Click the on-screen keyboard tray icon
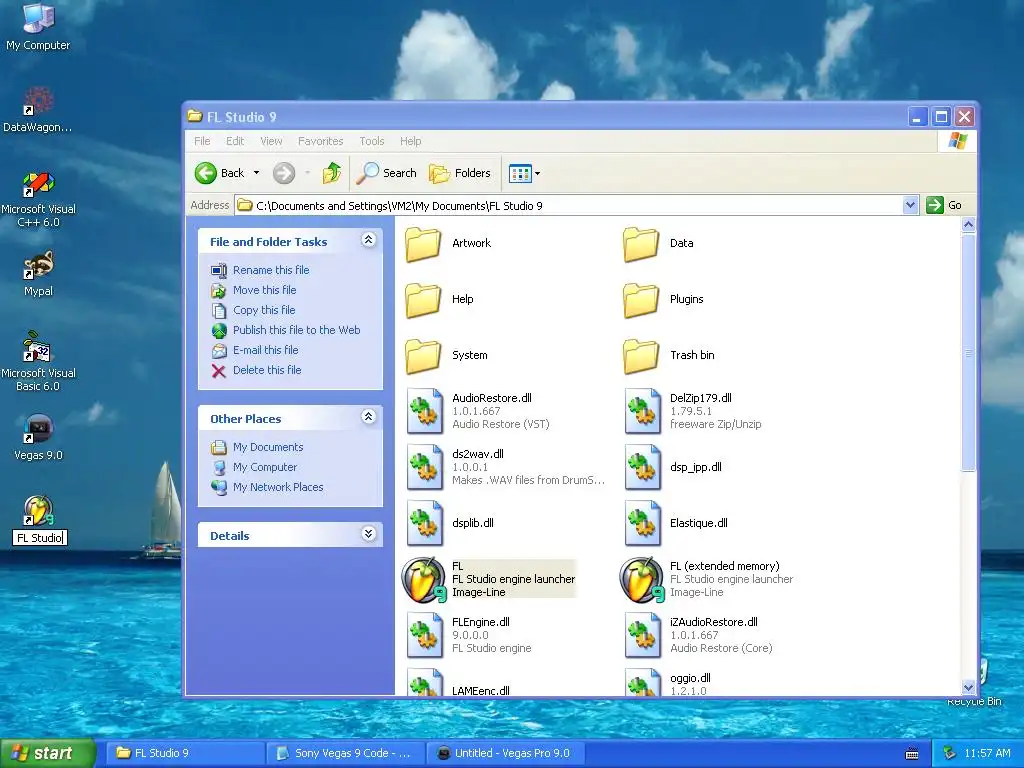Screen dimensions: 1024x768 coord(912,754)
